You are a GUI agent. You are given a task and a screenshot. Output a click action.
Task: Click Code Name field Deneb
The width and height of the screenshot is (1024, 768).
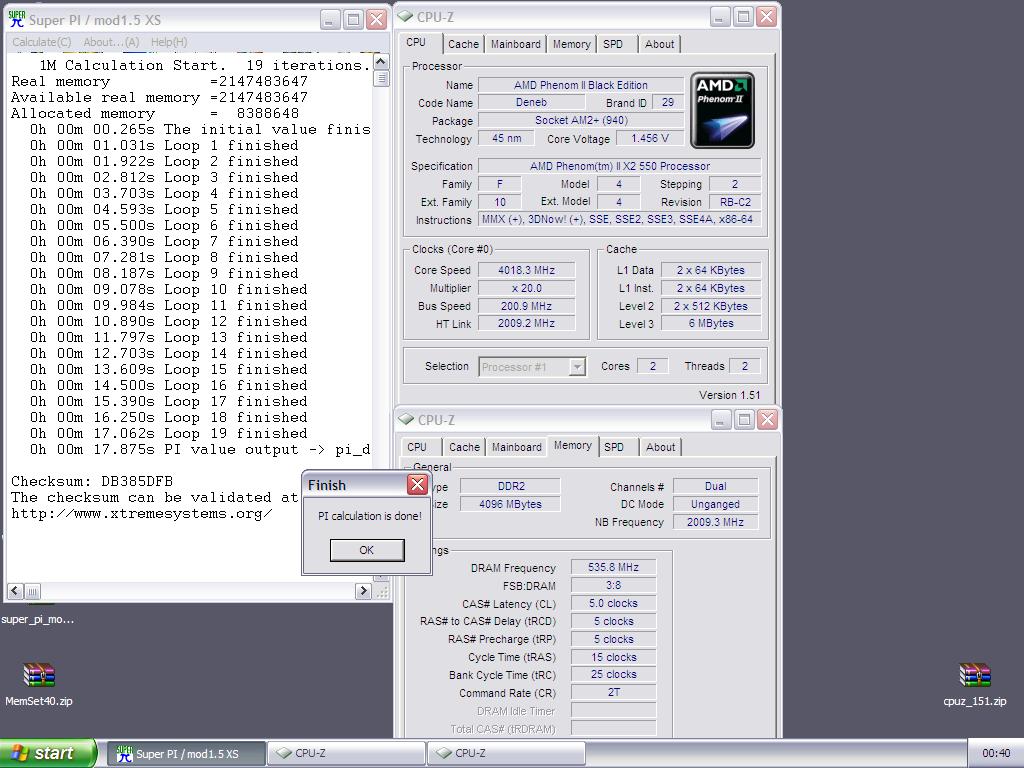point(532,103)
